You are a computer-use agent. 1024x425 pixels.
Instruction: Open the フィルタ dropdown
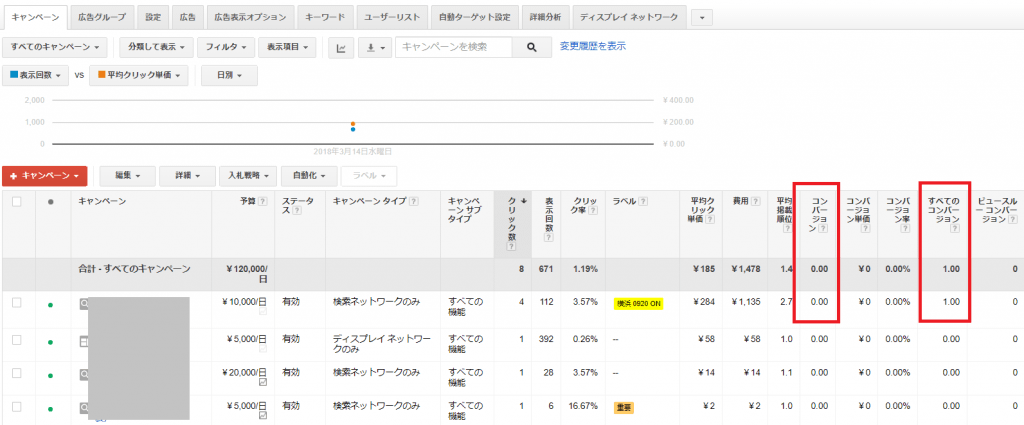pyautogui.click(x=226, y=48)
